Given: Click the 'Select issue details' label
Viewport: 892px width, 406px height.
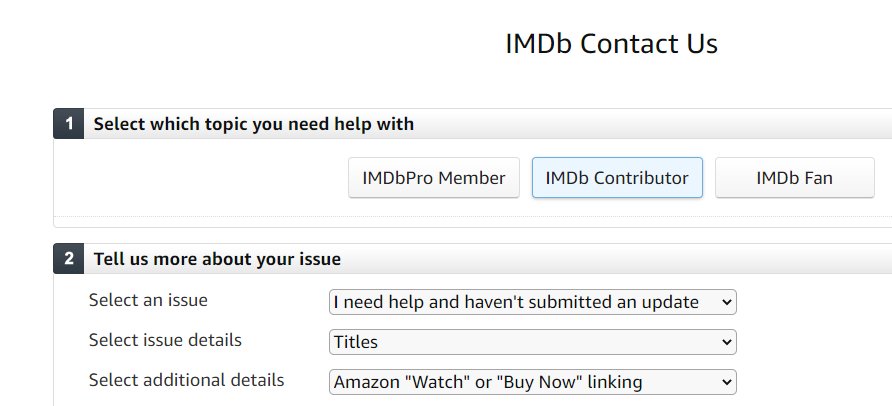Looking at the screenshot, I should coord(165,340).
